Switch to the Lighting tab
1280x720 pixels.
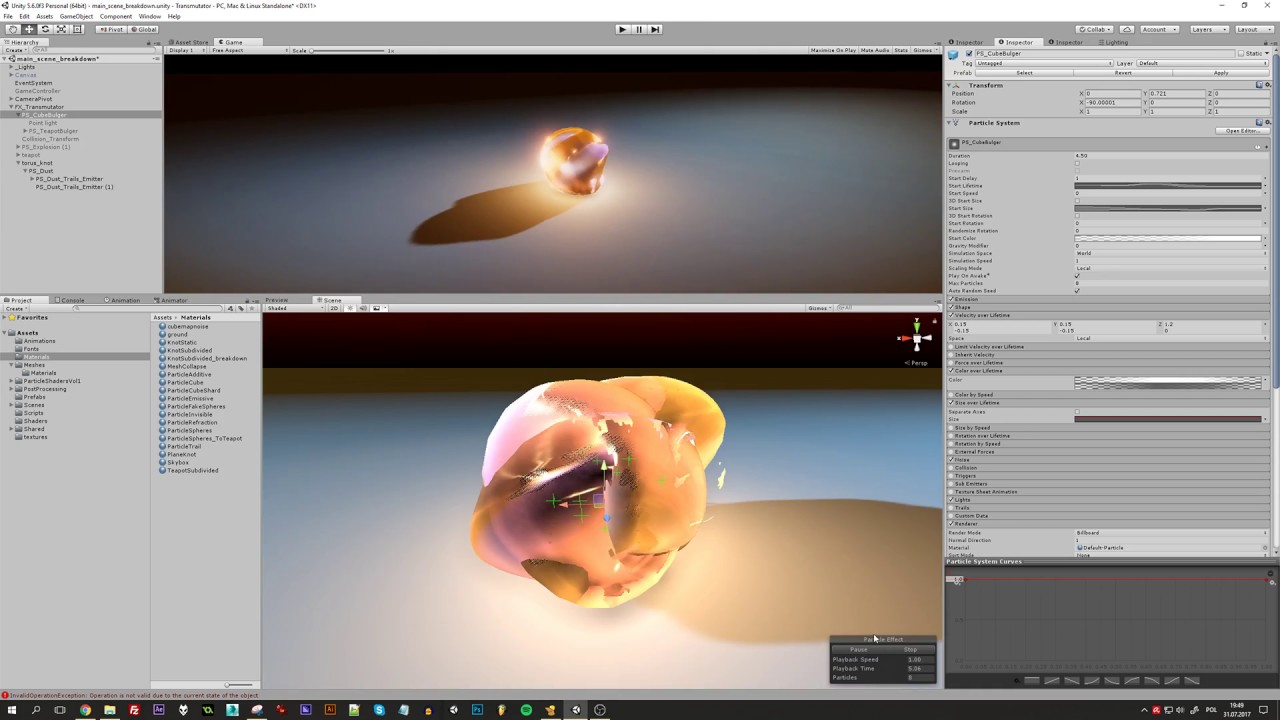coord(1114,42)
